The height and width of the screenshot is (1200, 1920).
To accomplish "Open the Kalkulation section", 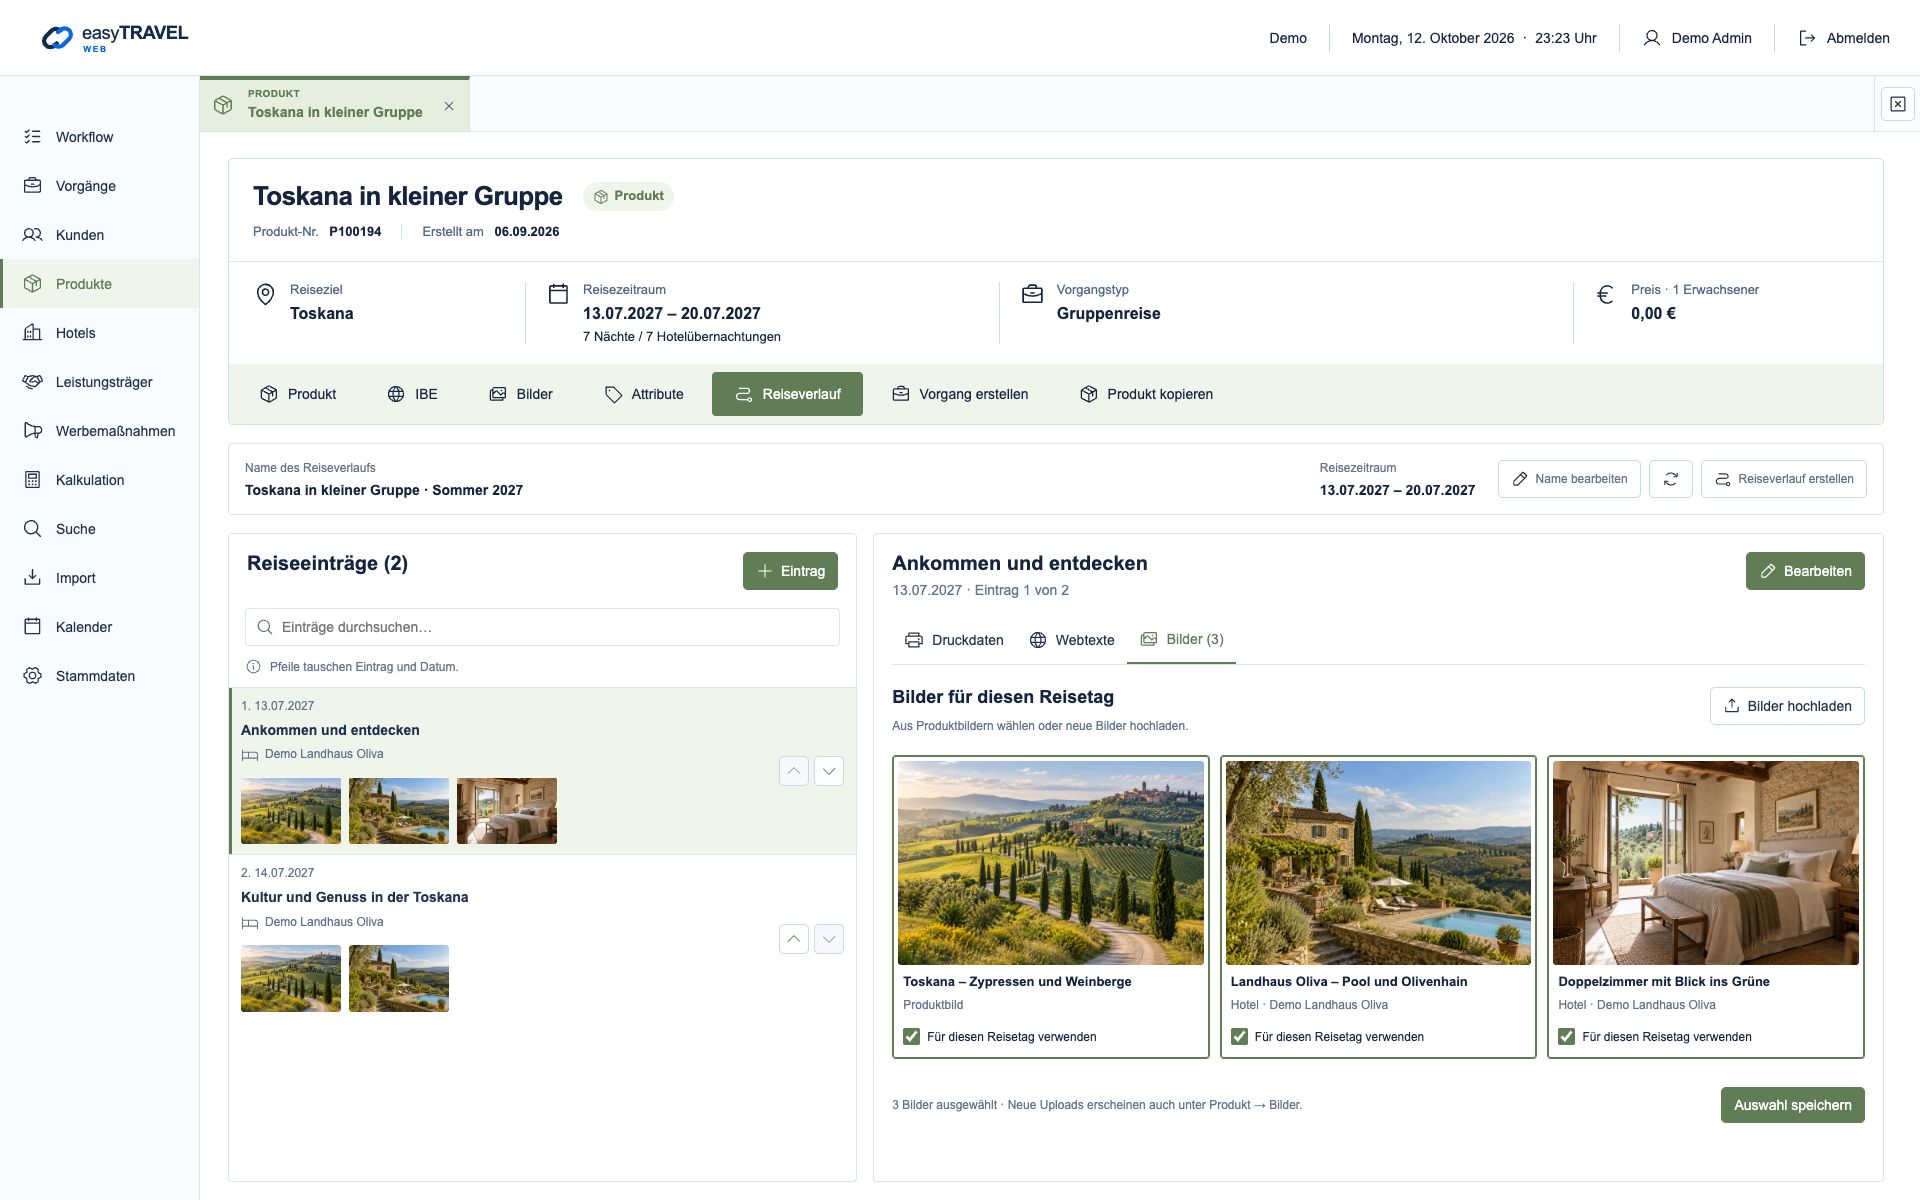I will pyautogui.click(x=99, y=480).
